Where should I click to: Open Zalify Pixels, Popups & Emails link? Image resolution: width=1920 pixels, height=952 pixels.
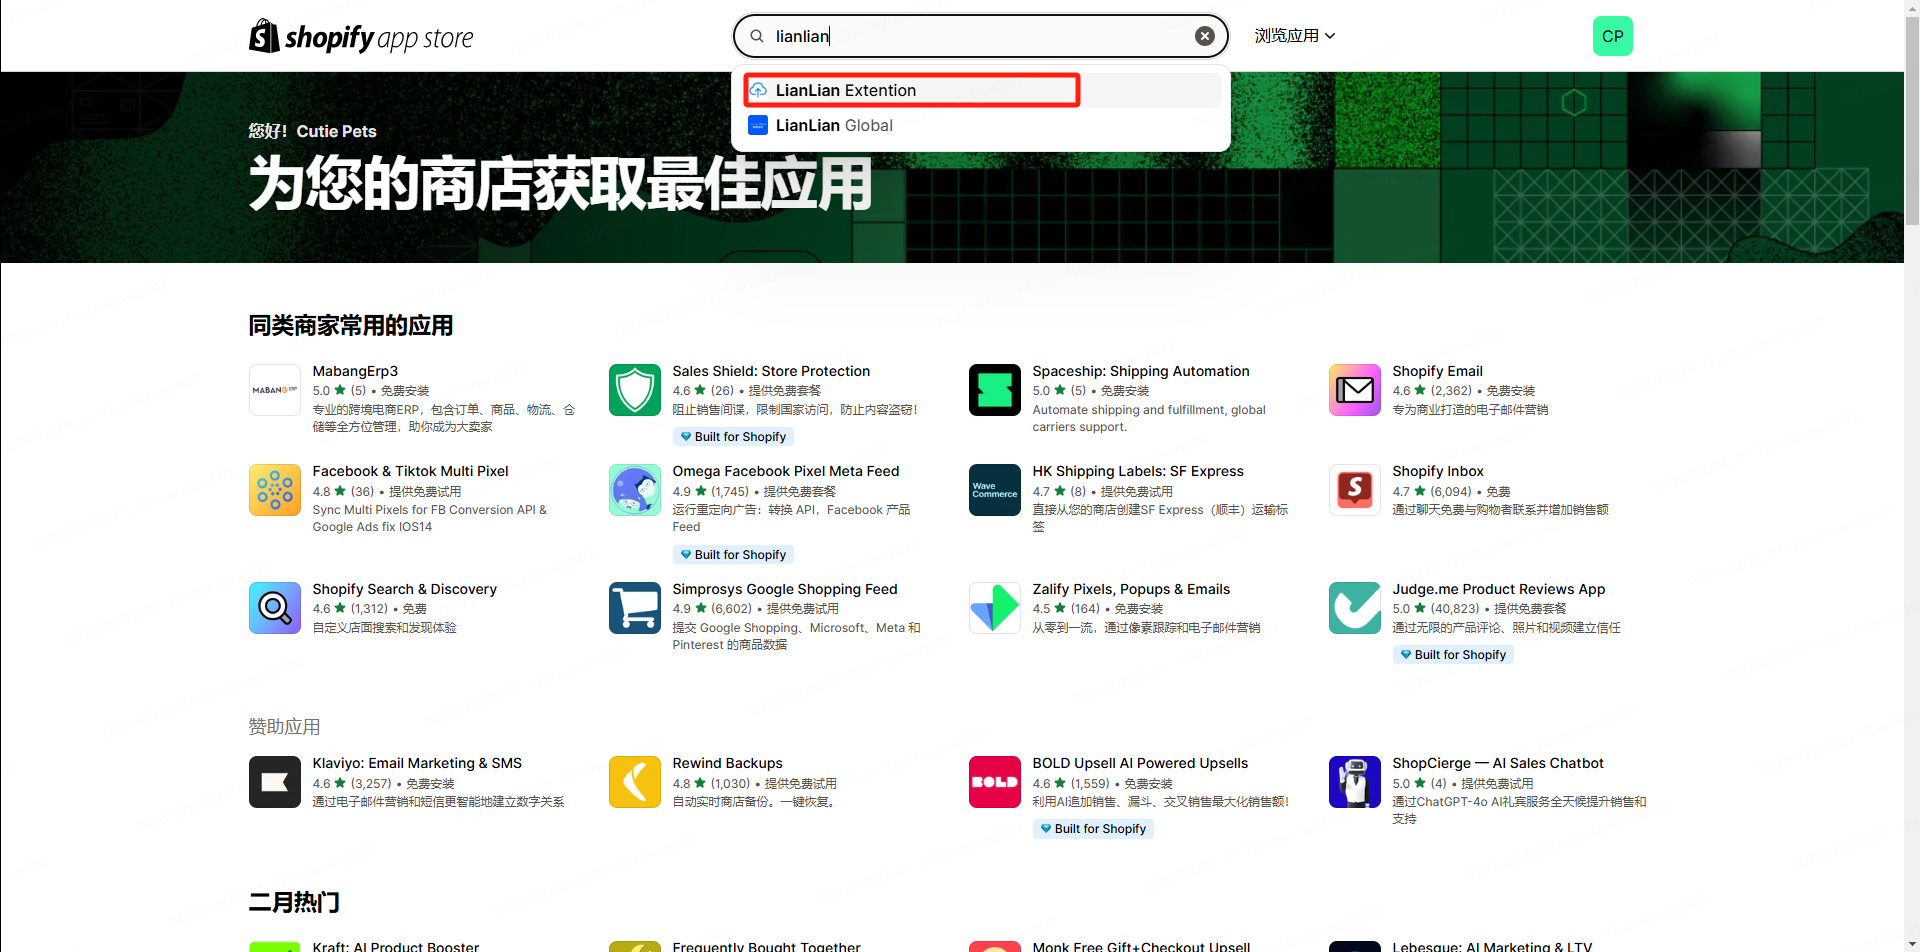click(1131, 589)
